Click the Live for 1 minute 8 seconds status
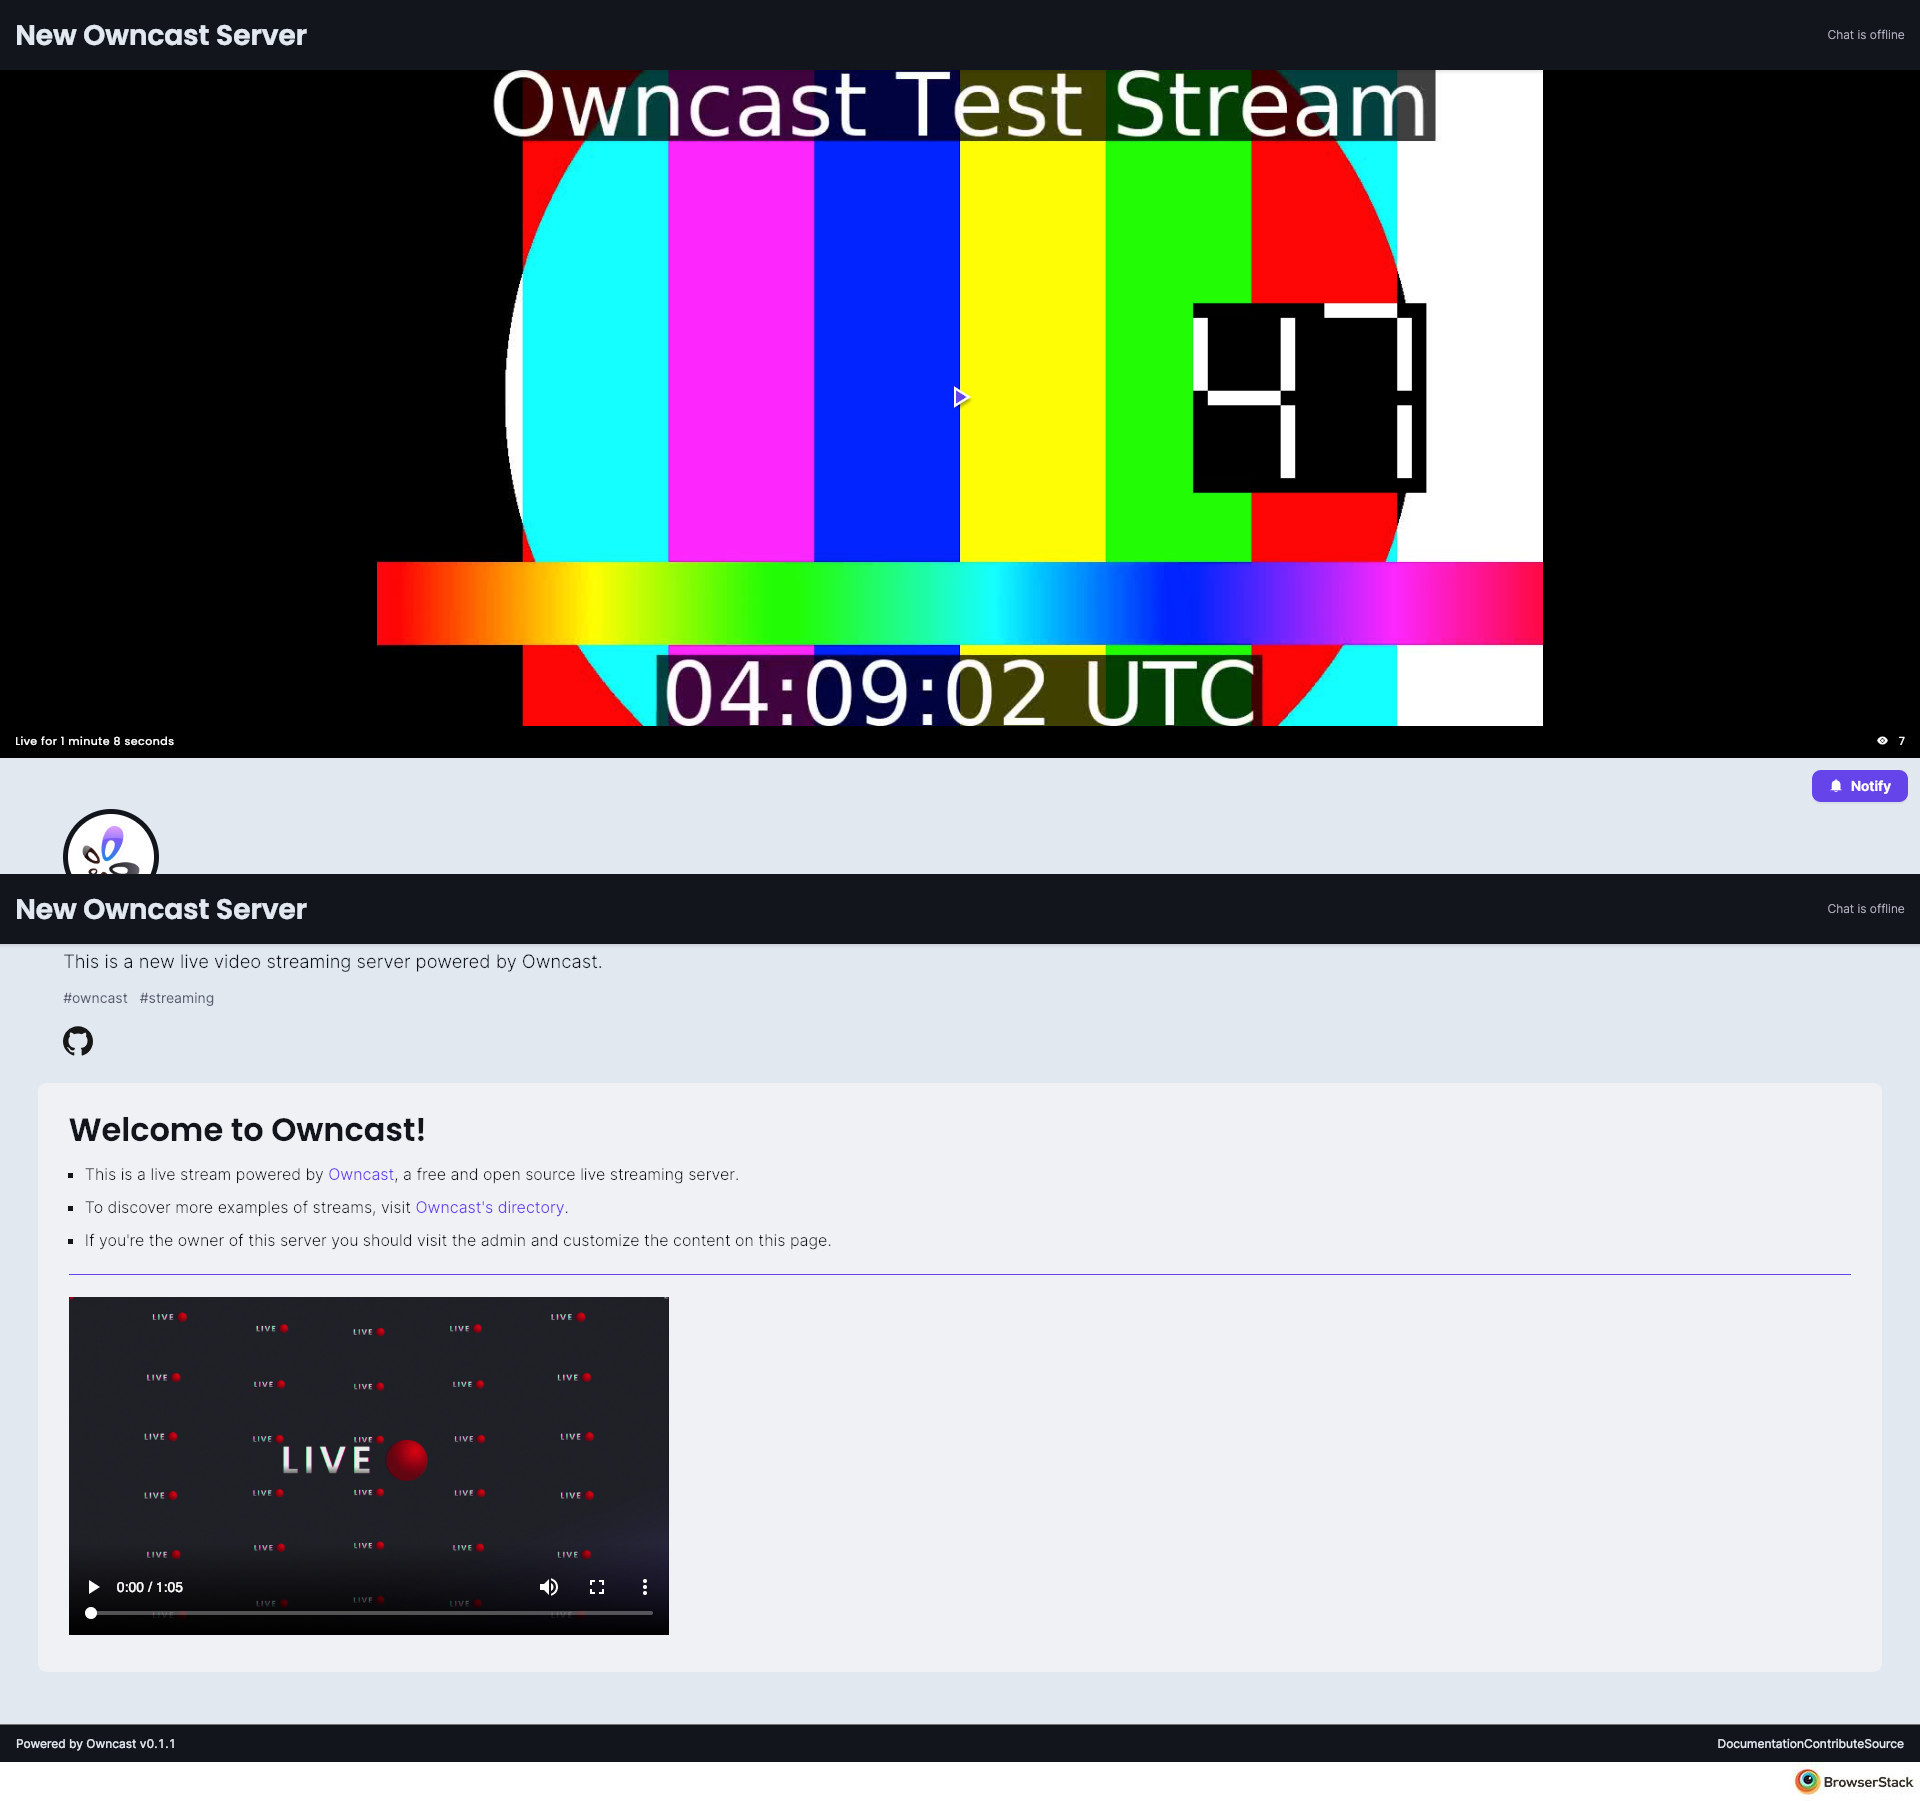The width and height of the screenshot is (1920, 1801). [95, 741]
